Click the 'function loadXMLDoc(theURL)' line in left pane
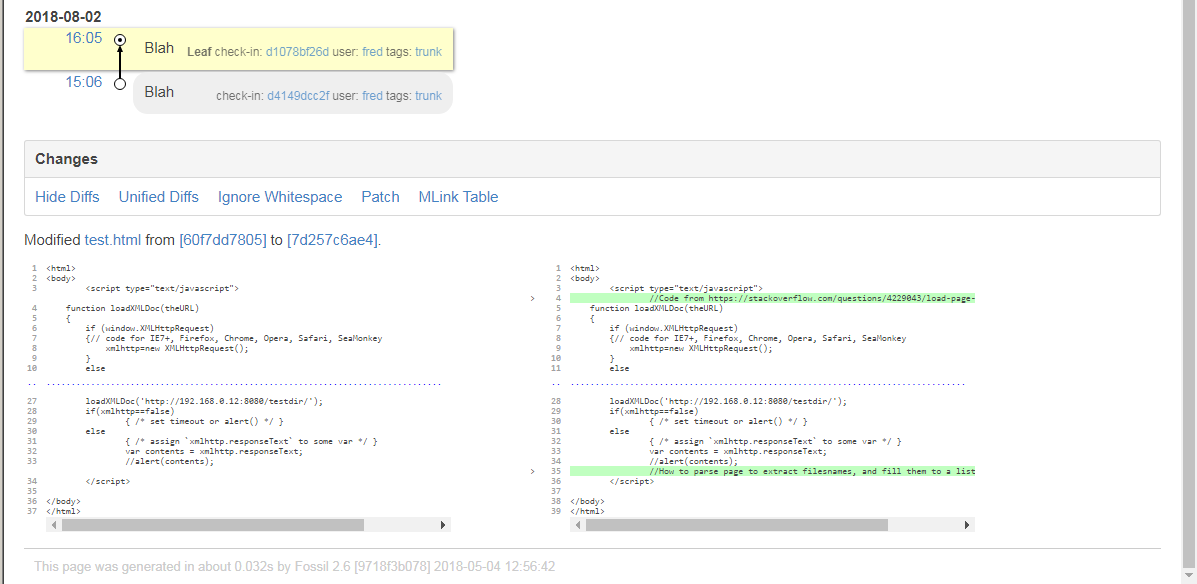 (x=132, y=308)
